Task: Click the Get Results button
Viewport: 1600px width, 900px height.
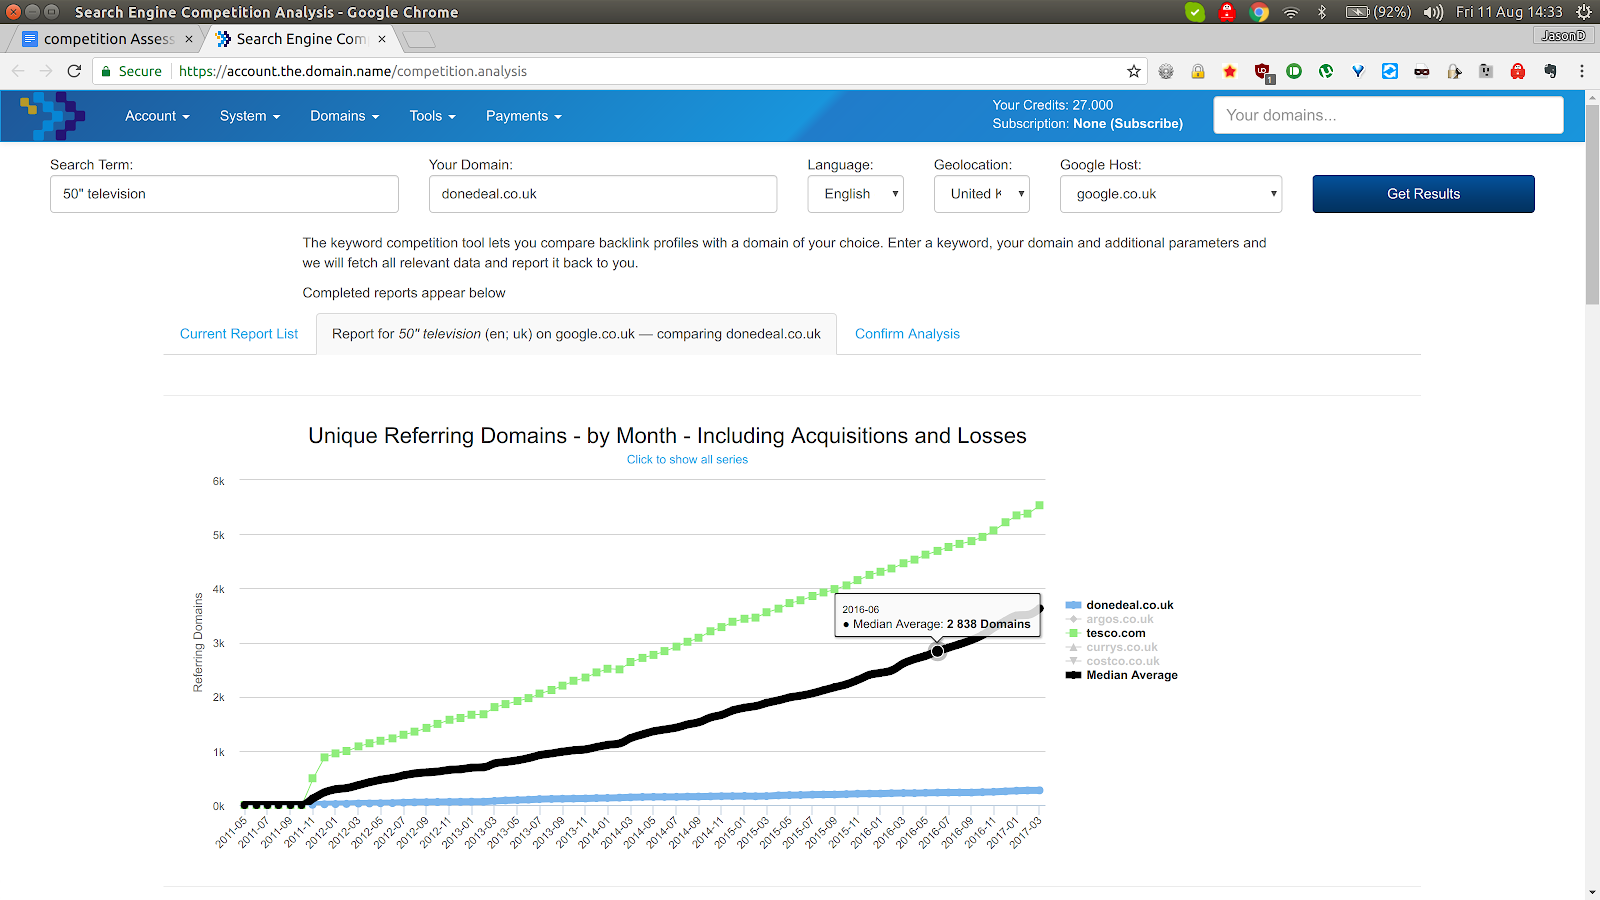Action: point(1423,194)
